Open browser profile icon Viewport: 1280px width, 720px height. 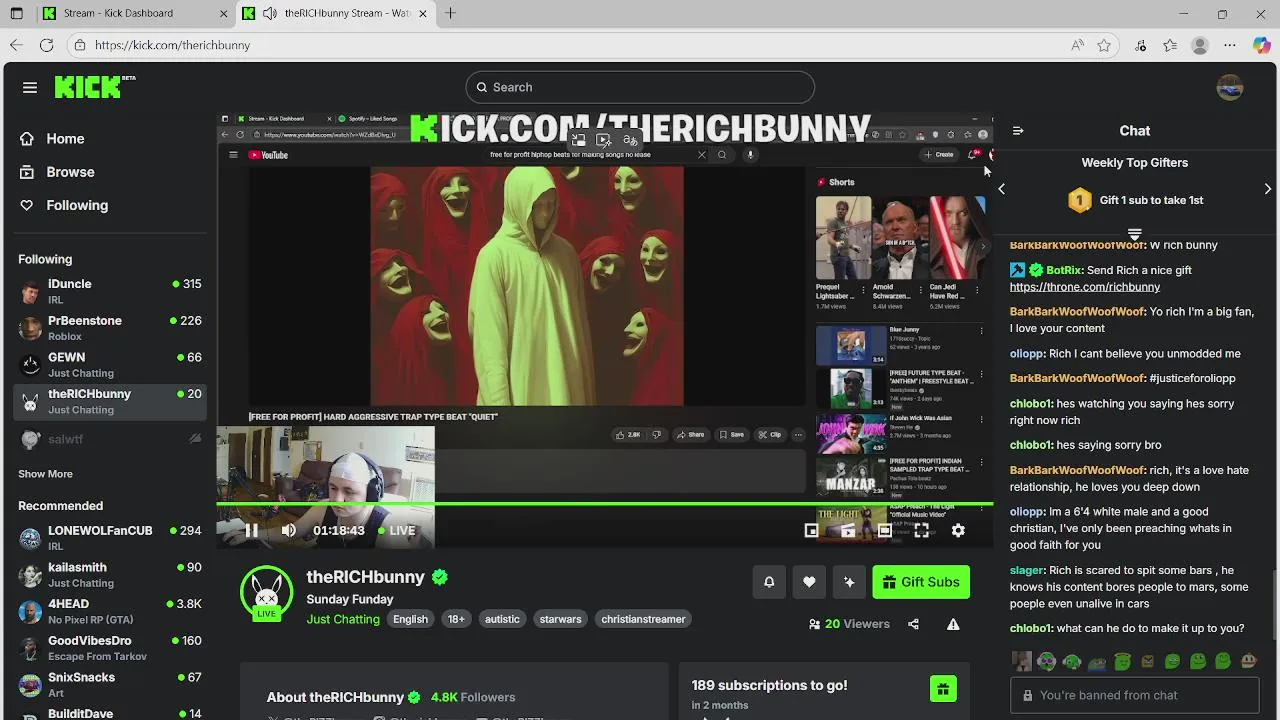(x=1200, y=45)
